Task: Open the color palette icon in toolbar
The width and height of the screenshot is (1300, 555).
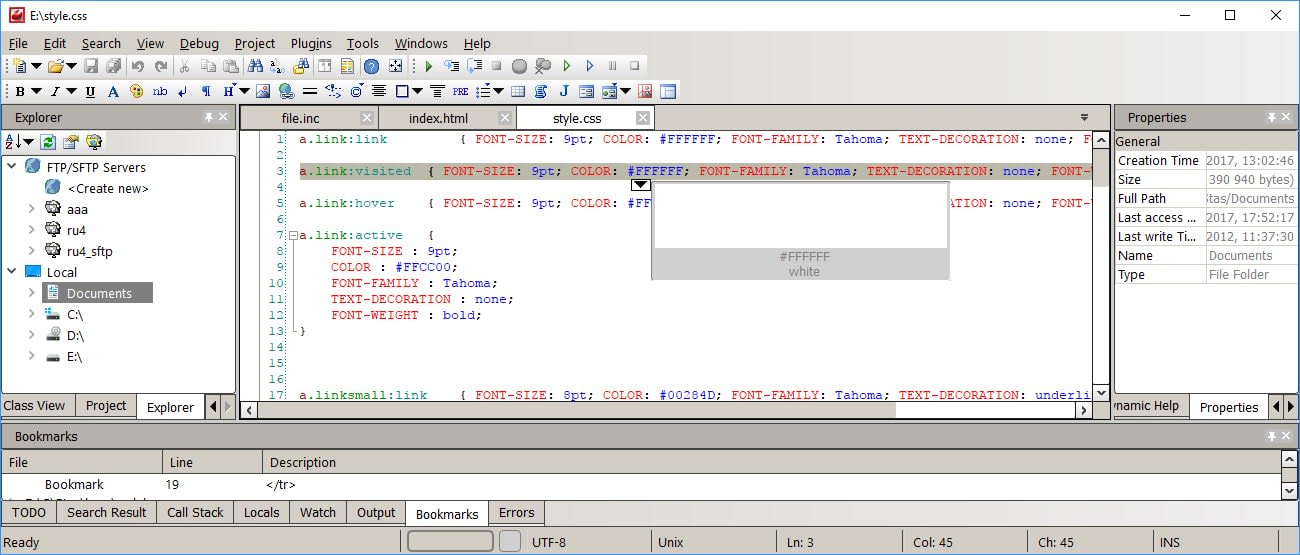Action: (135, 92)
